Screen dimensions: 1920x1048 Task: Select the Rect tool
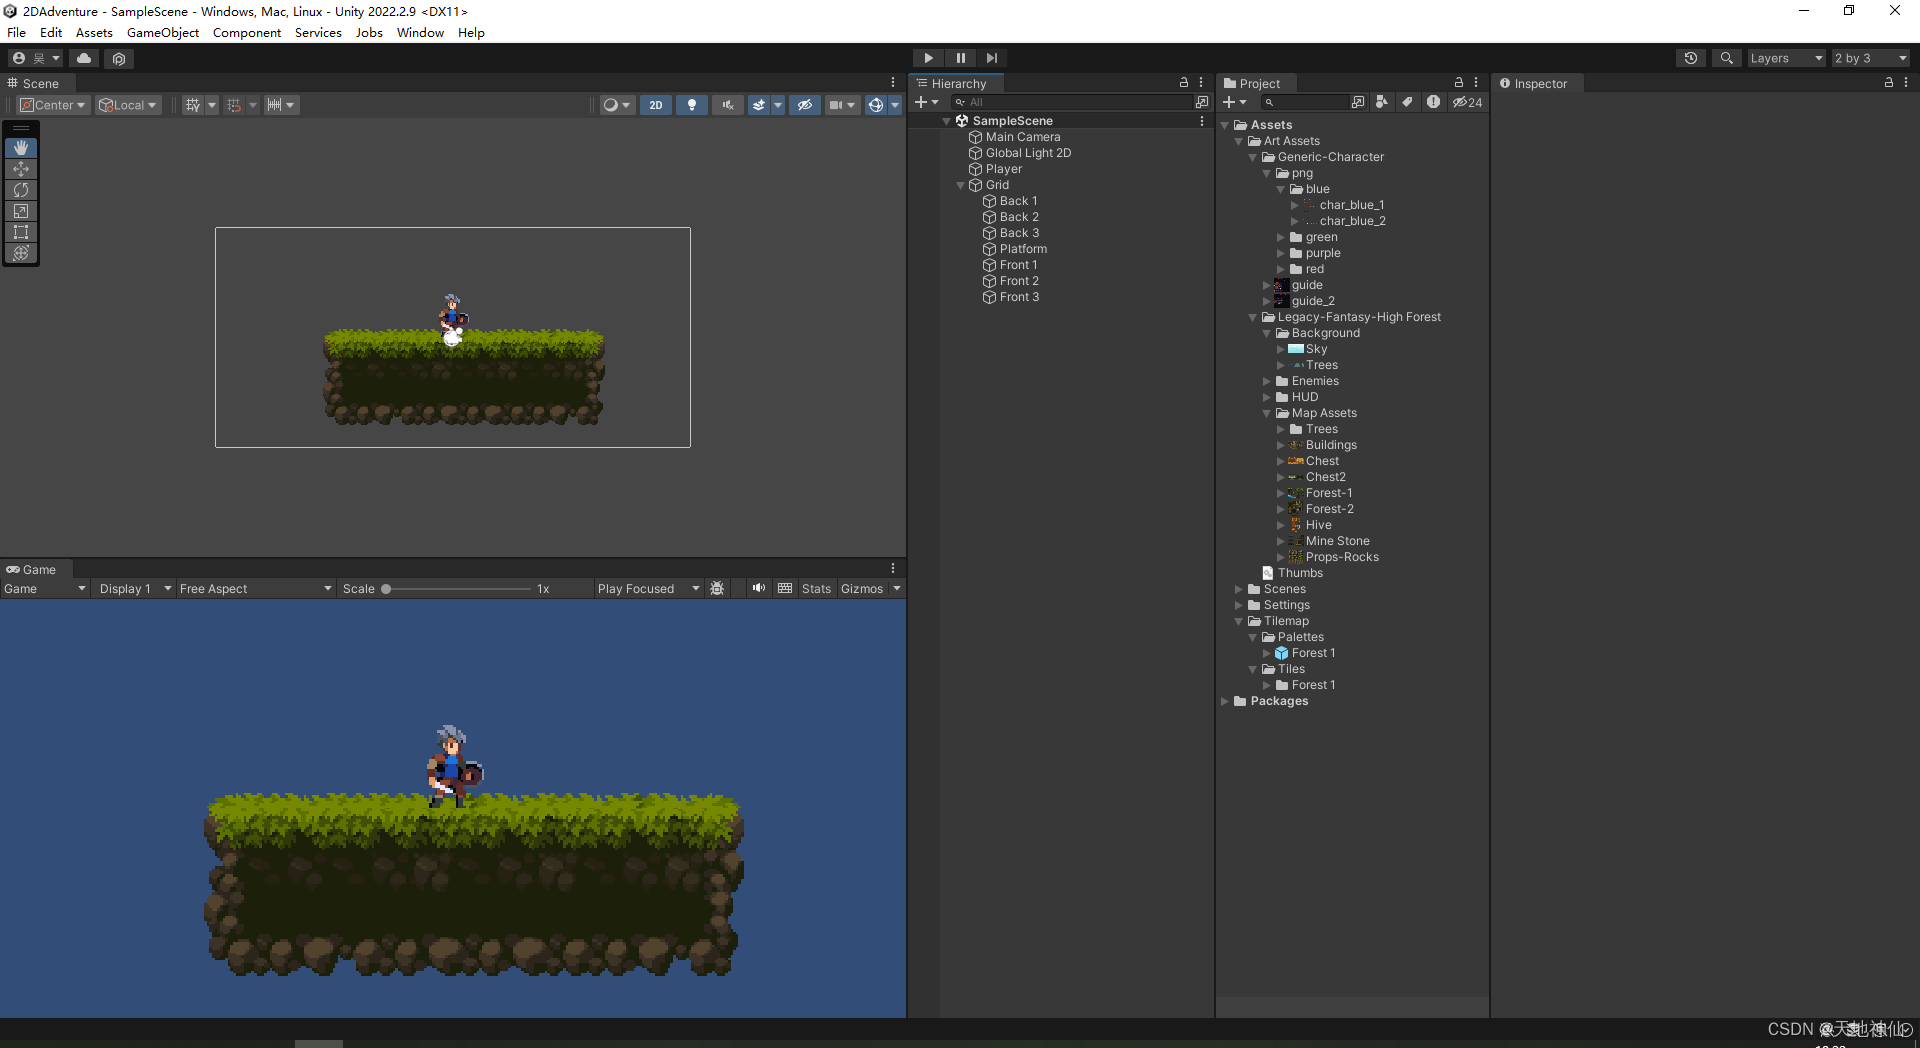pos(21,232)
